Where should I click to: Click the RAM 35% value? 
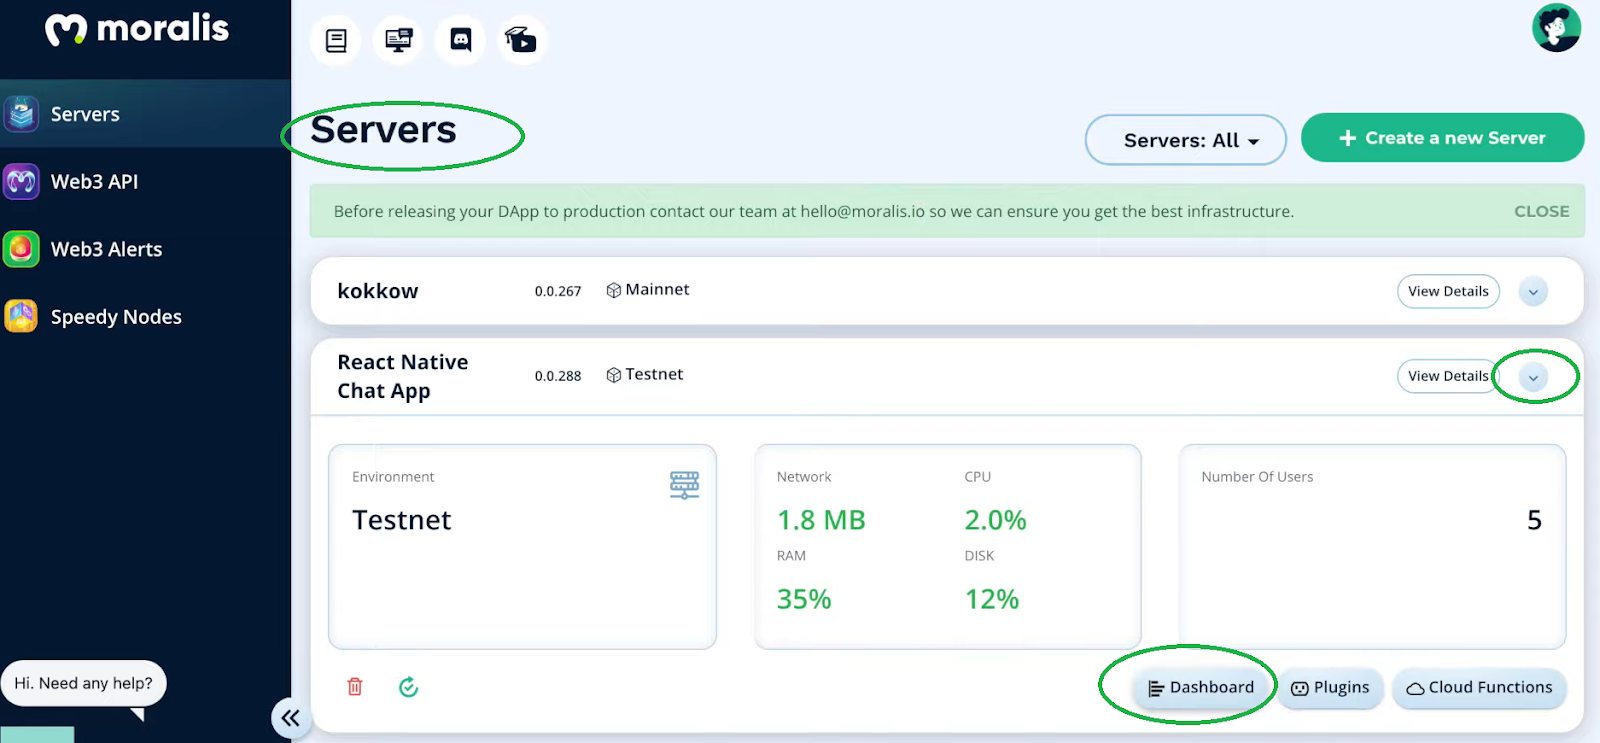click(804, 599)
